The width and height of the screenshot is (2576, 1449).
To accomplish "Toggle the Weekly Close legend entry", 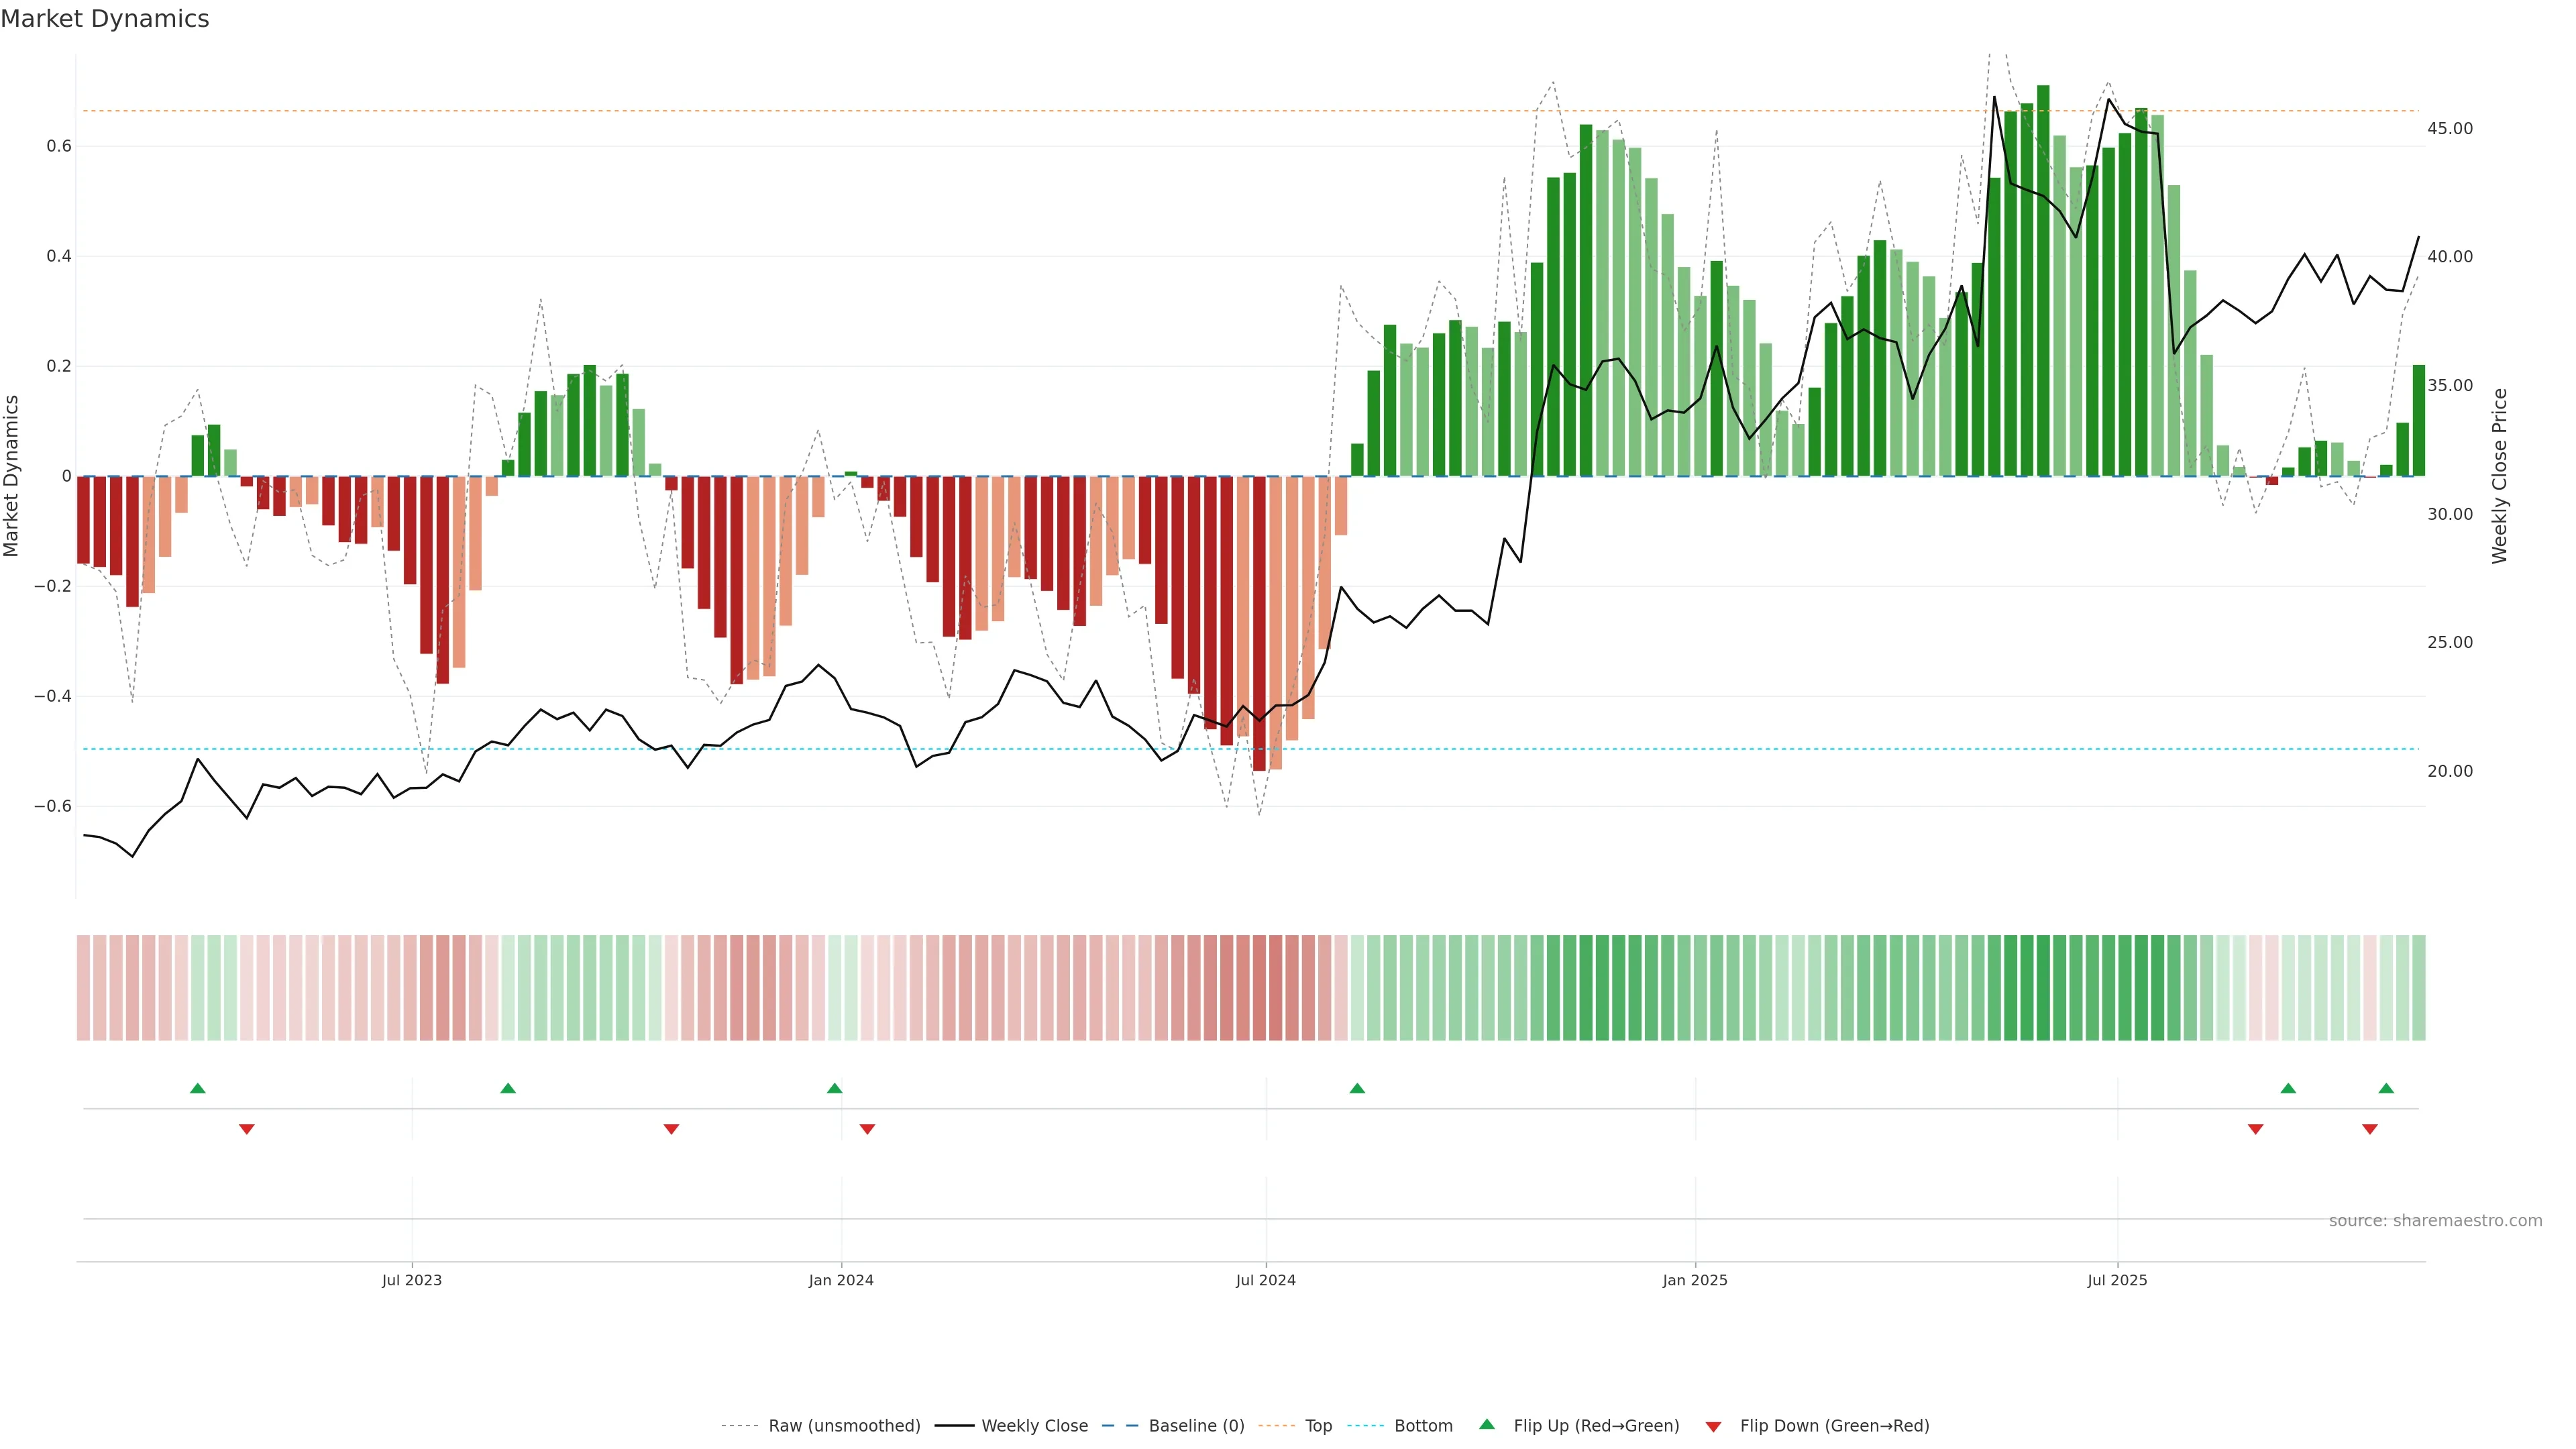I will tap(1034, 1426).
